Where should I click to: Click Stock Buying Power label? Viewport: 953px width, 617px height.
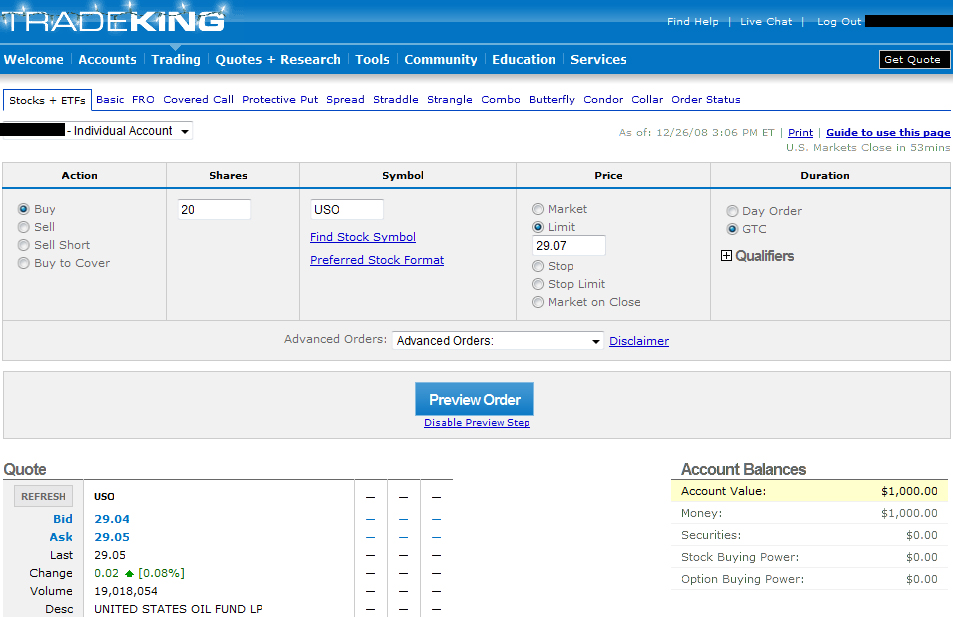click(740, 557)
